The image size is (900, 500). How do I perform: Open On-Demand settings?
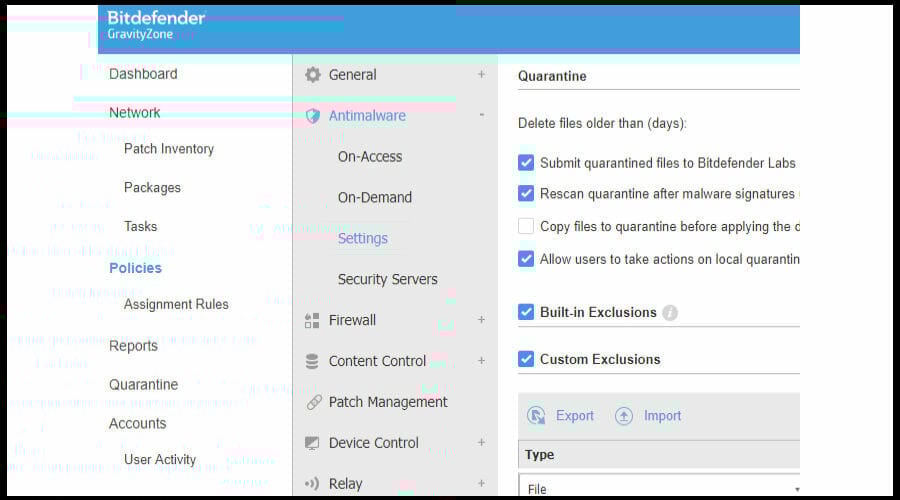(375, 197)
